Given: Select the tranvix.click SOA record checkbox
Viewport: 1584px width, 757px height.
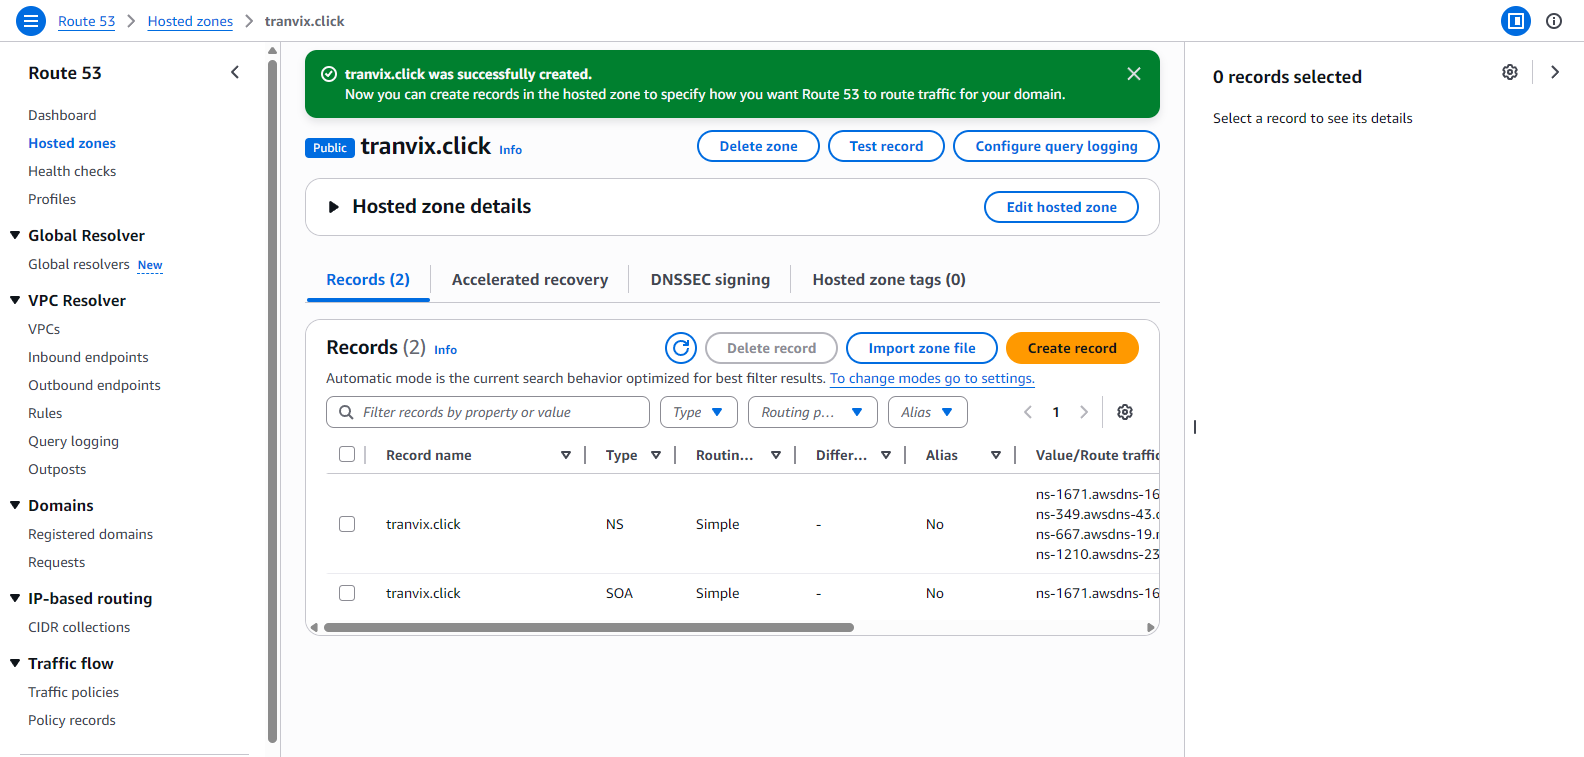Looking at the screenshot, I should click(x=347, y=593).
